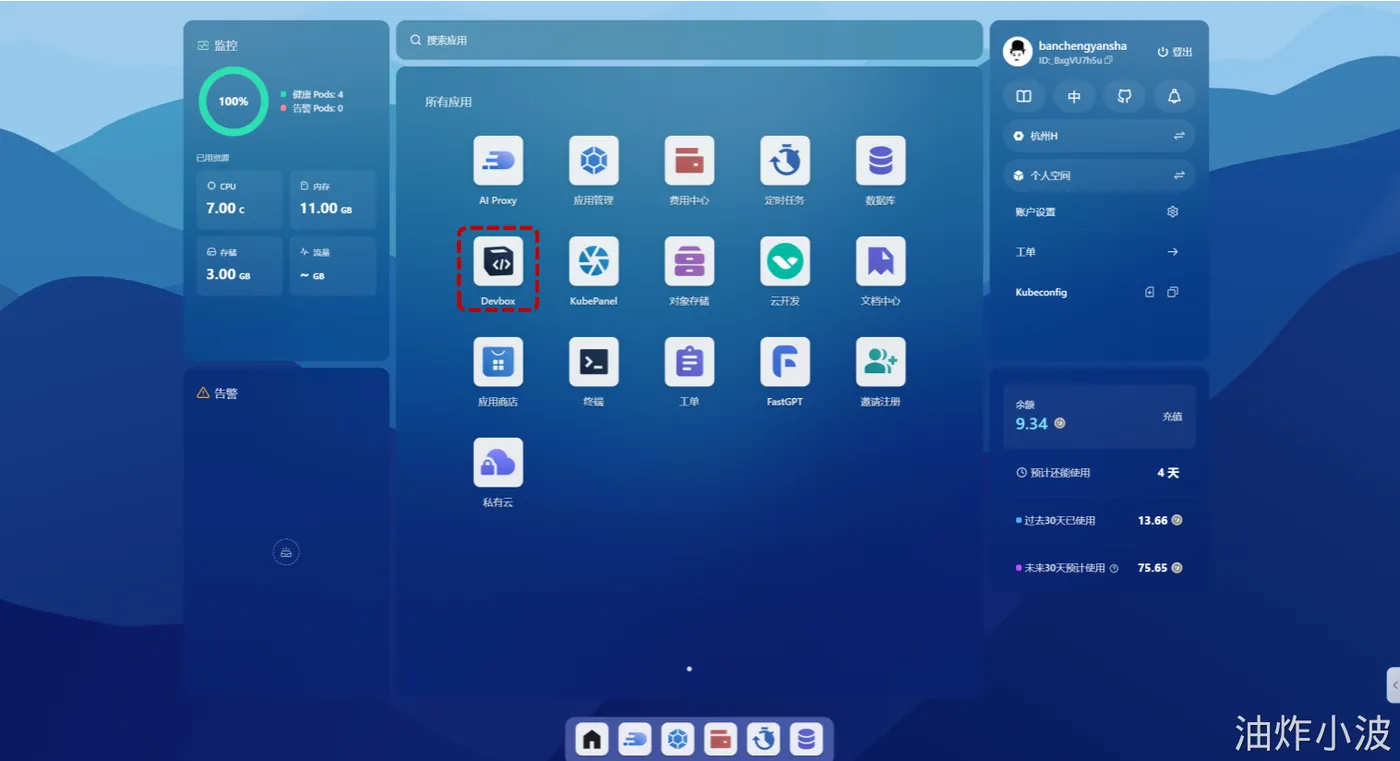The image size is (1400, 761).
Task: Click the username banchengyansha
Action: (1082, 46)
